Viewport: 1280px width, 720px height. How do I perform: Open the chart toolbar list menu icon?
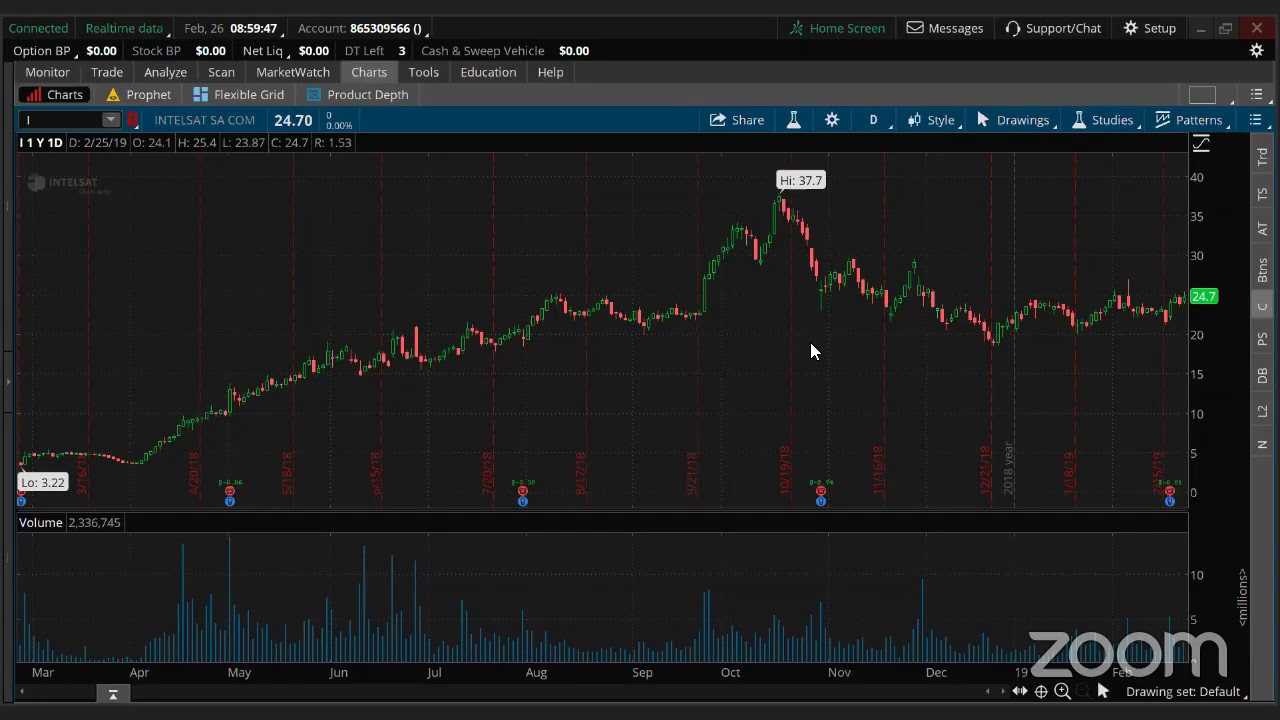(1255, 120)
